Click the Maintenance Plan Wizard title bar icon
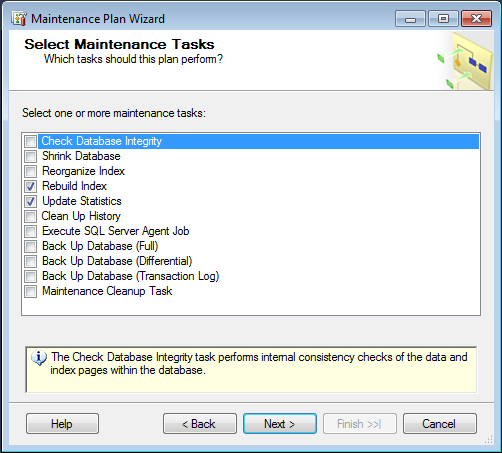Screen dimensions: 502x453 coord(19,19)
